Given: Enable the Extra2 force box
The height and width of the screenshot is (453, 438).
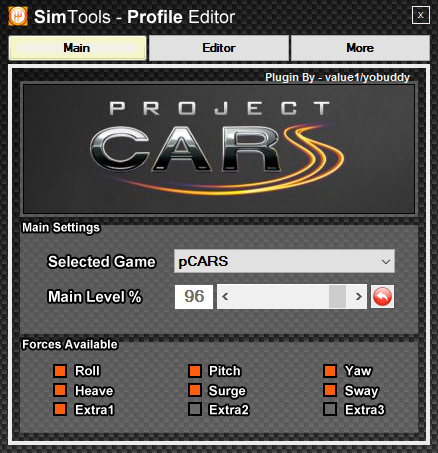Looking at the screenshot, I should 195,409.
